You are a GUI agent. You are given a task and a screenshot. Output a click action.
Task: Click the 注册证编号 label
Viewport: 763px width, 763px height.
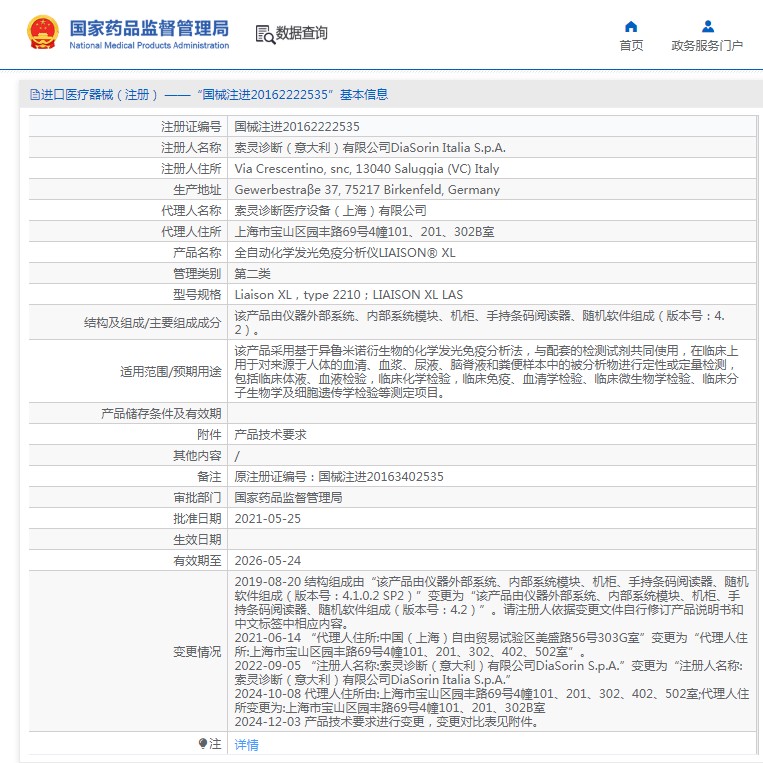[191, 127]
